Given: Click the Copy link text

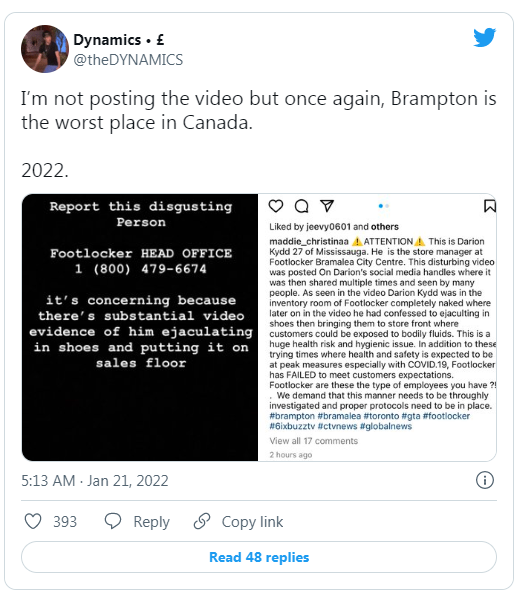Looking at the screenshot, I should (252, 522).
